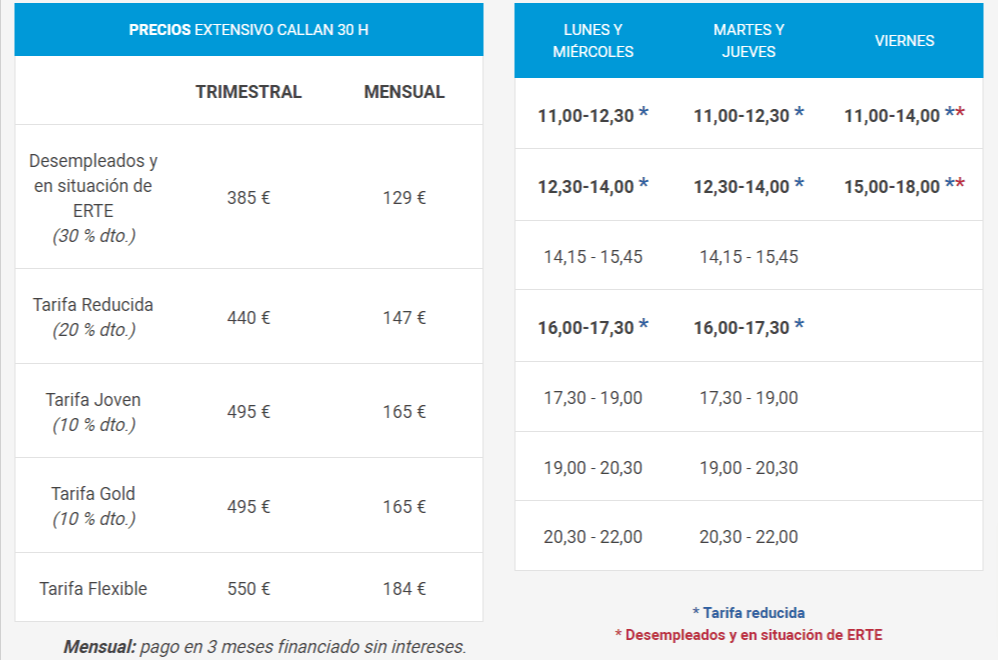Click the 550 € trimestral price
The image size is (998, 660).
point(248,589)
